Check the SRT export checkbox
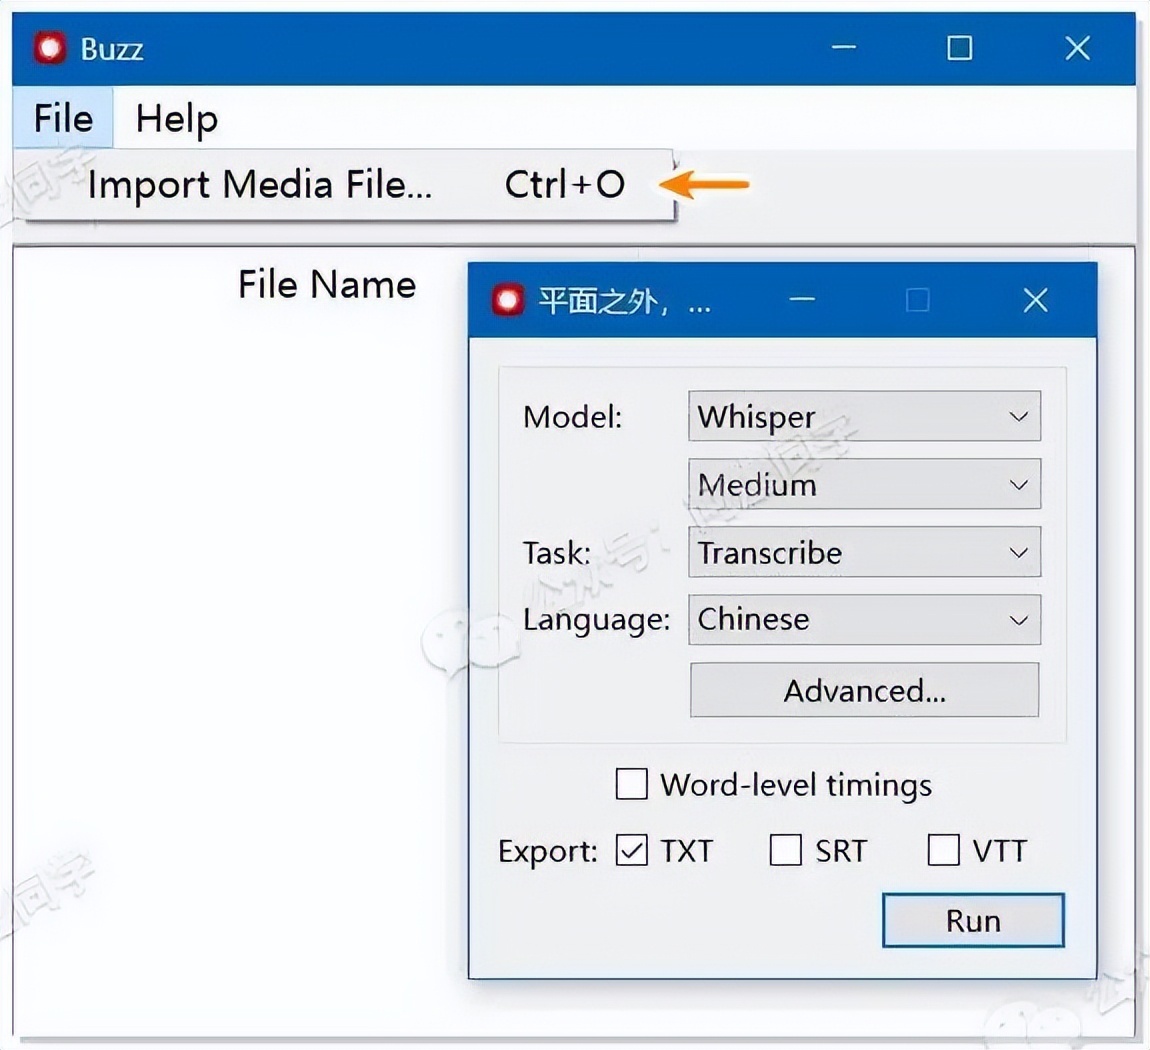 tap(785, 851)
